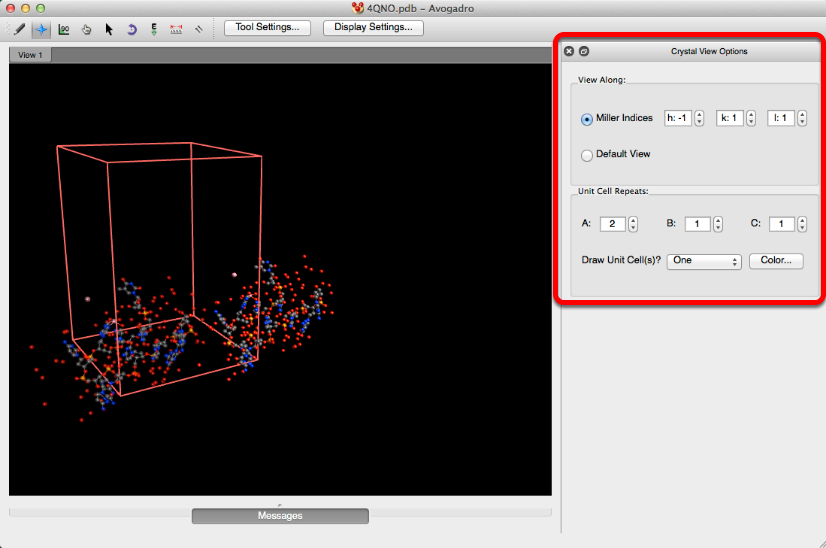Open Tool Settings

(x=267, y=28)
